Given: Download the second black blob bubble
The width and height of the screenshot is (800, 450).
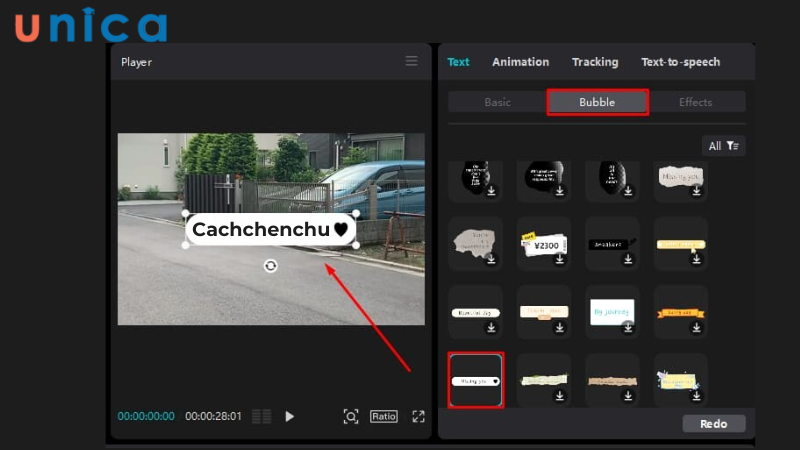Looking at the screenshot, I should point(560,191).
